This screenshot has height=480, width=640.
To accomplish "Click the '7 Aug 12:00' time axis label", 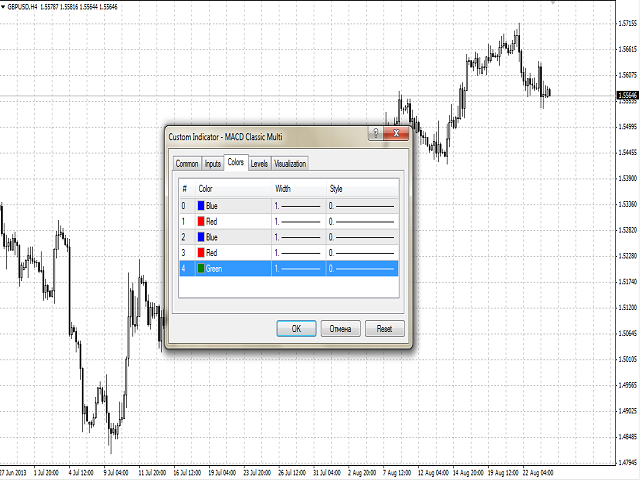I will pyautogui.click(x=397, y=473).
